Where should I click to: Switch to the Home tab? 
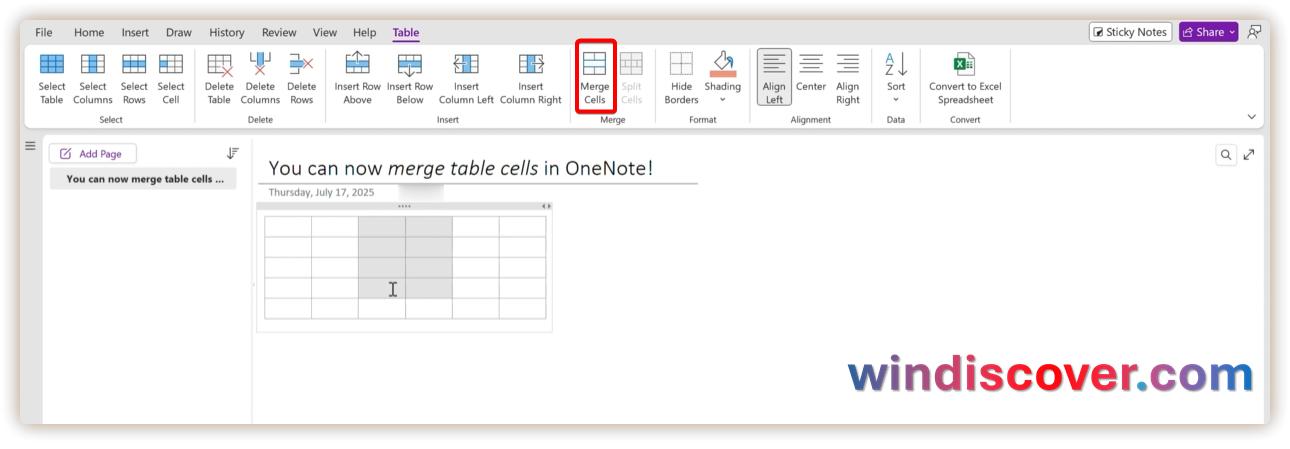[x=89, y=32]
